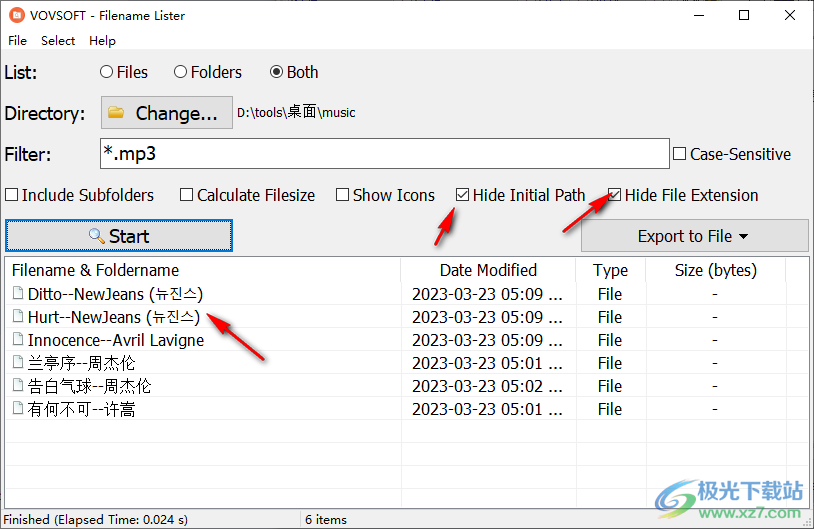Viewport: 814px width, 529px height.
Task: Sort by Size (bytes) column header
Action: [x=715, y=270]
